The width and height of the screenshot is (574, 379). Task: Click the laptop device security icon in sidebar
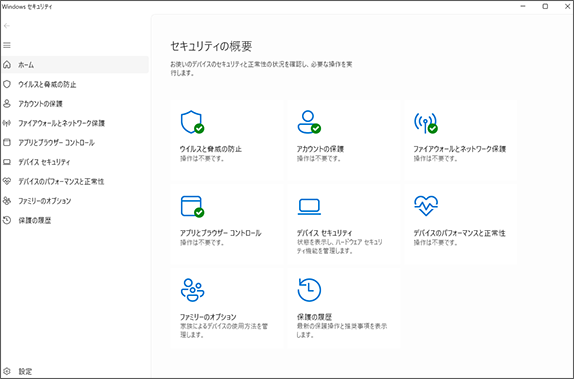pos(7,162)
